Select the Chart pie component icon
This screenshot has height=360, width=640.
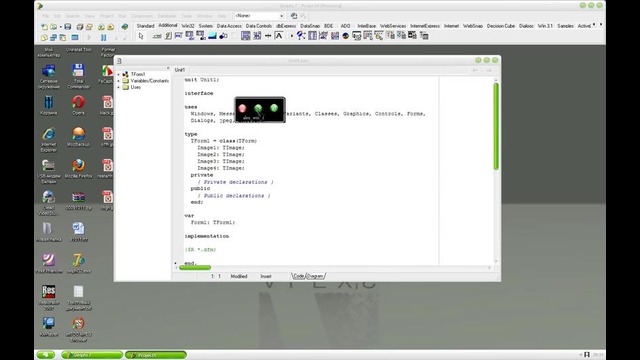coord(346,36)
